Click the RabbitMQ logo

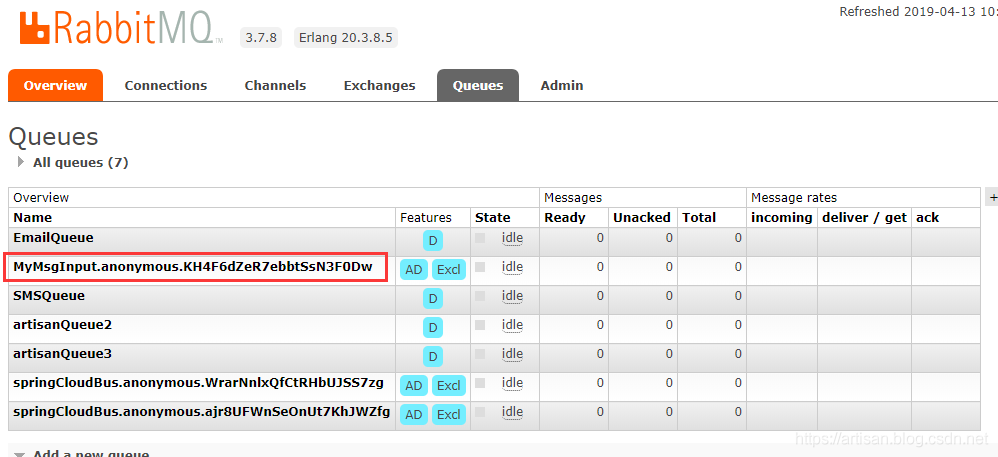pyautogui.click(x=120, y=29)
